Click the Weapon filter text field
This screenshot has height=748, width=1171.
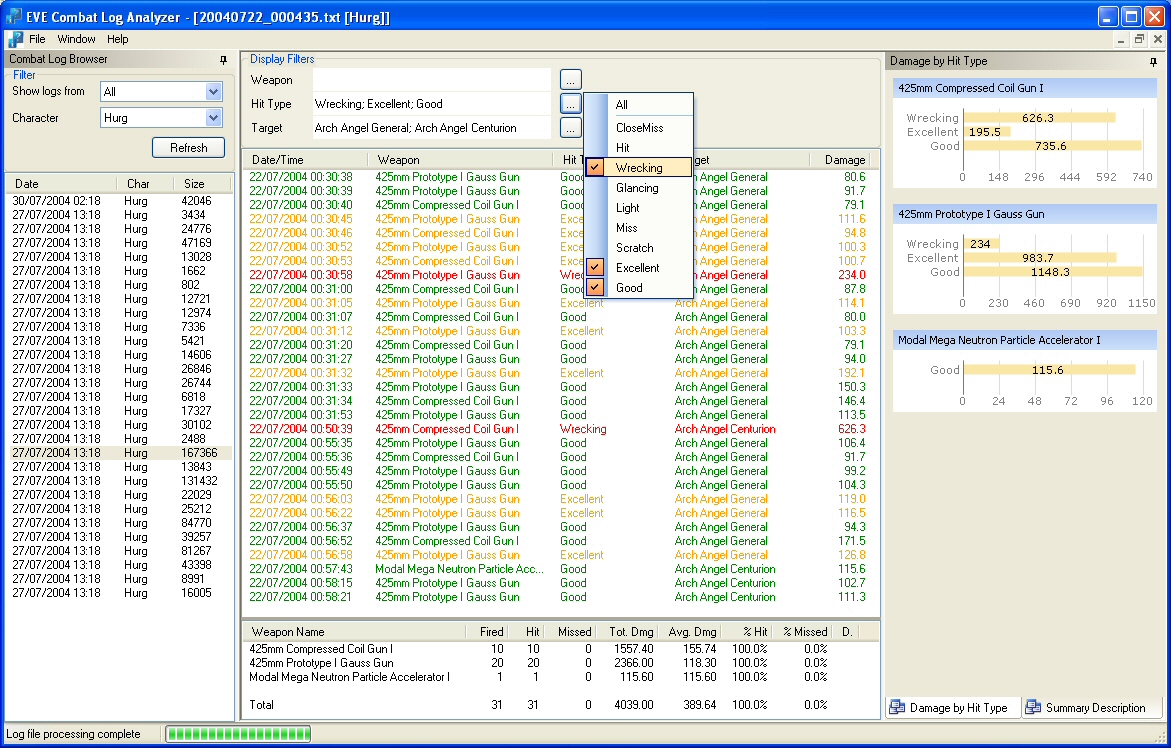coord(431,80)
